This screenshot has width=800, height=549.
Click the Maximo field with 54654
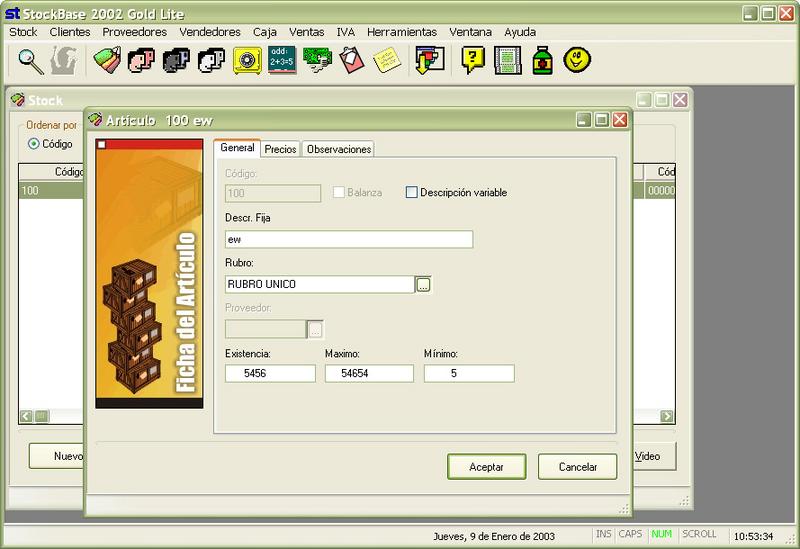point(369,373)
